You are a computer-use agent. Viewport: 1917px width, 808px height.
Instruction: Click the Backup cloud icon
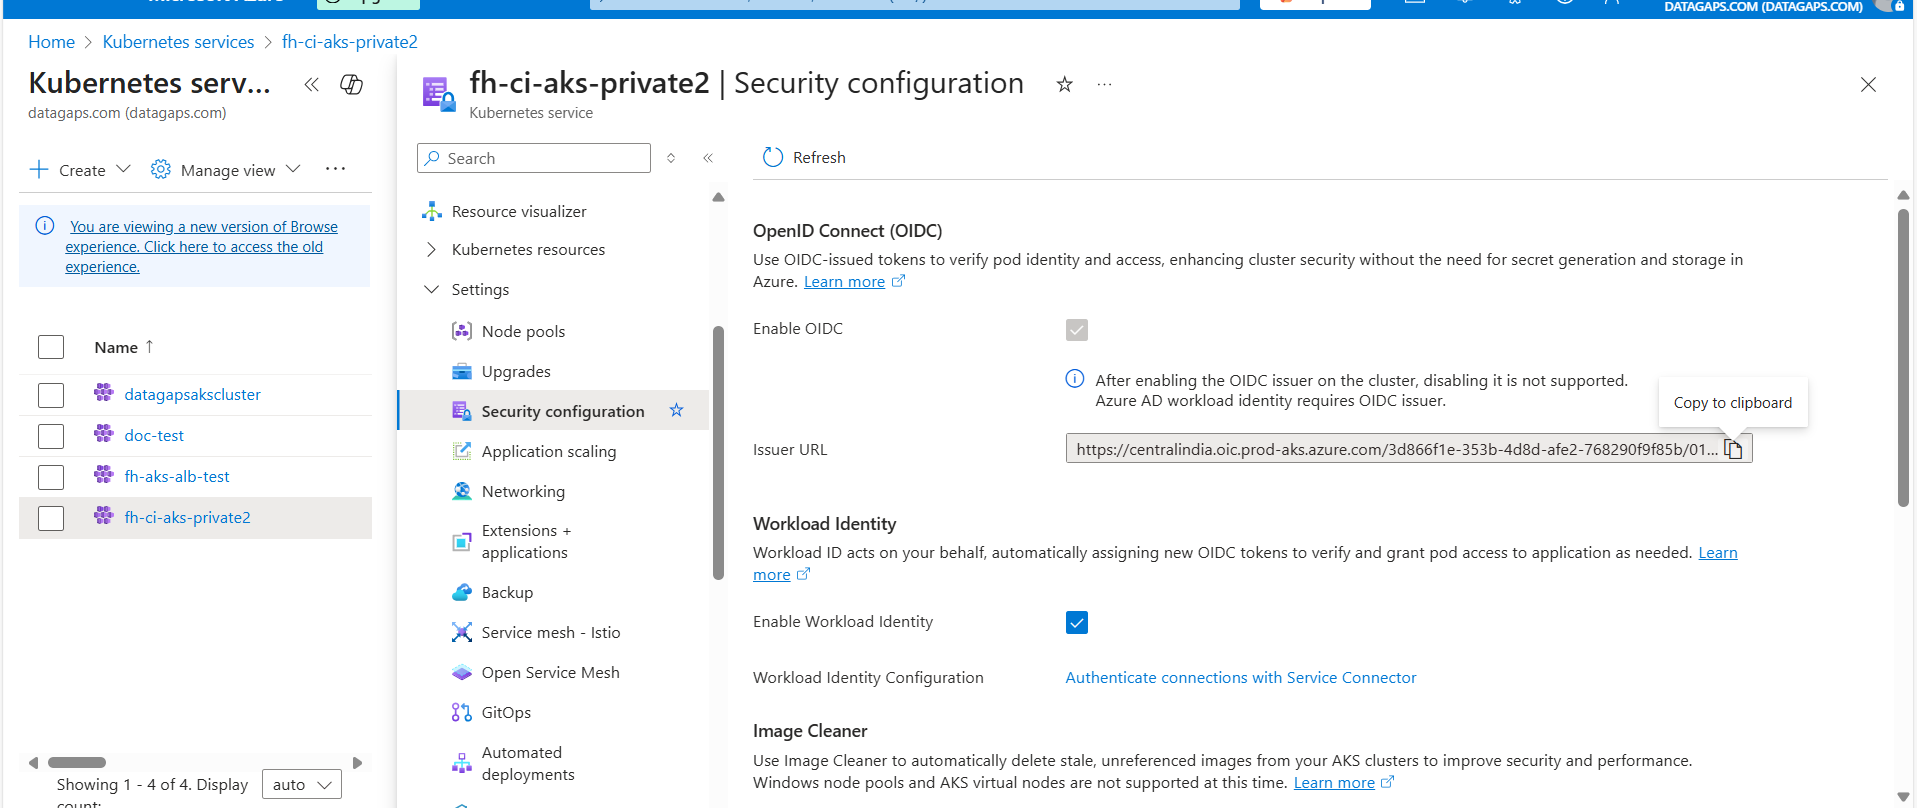pyautogui.click(x=462, y=592)
